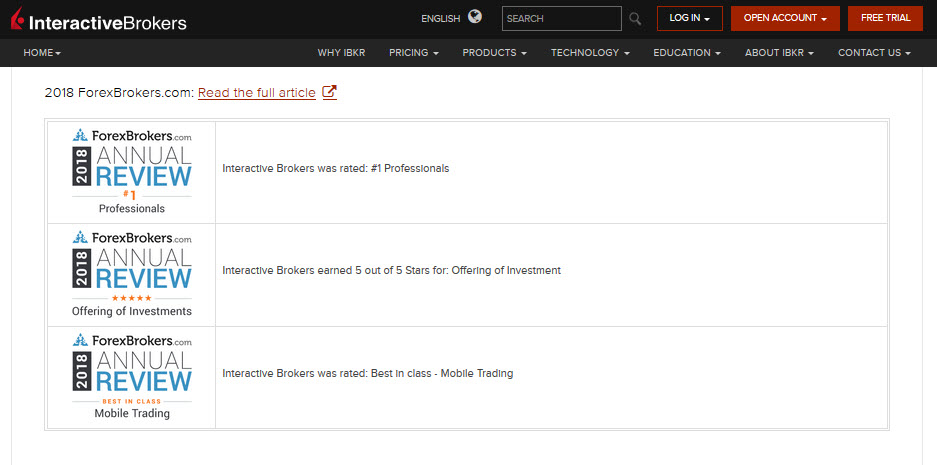
Task: Open the ABOUT IBKR menu
Action: (779, 53)
